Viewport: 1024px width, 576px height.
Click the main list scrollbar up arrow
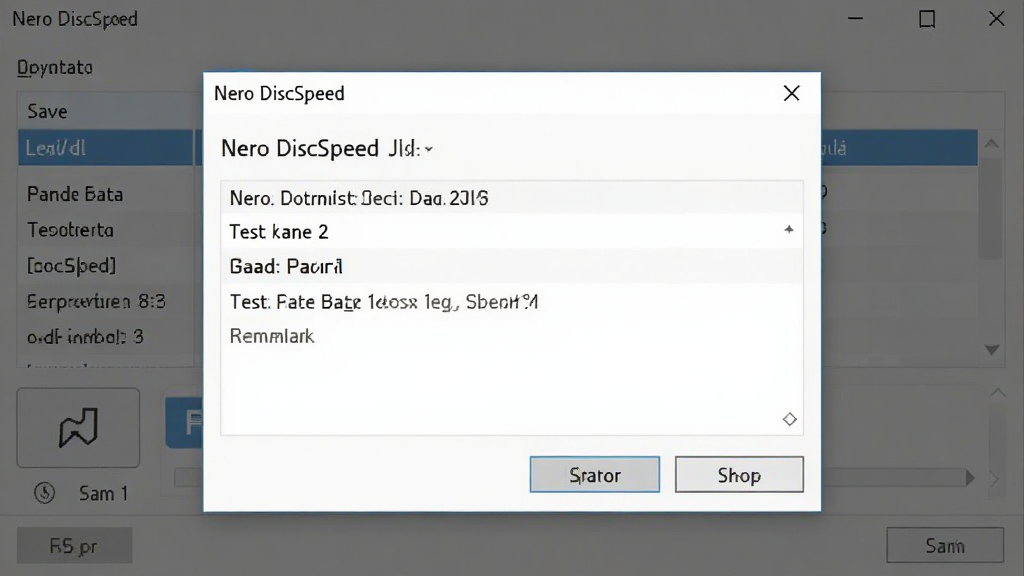[x=991, y=144]
